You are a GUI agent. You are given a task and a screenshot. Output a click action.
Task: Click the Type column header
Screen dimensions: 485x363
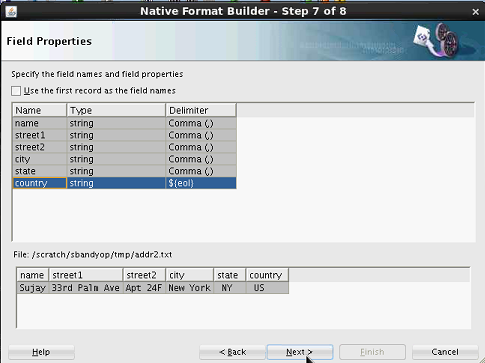pyautogui.click(x=116, y=110)
